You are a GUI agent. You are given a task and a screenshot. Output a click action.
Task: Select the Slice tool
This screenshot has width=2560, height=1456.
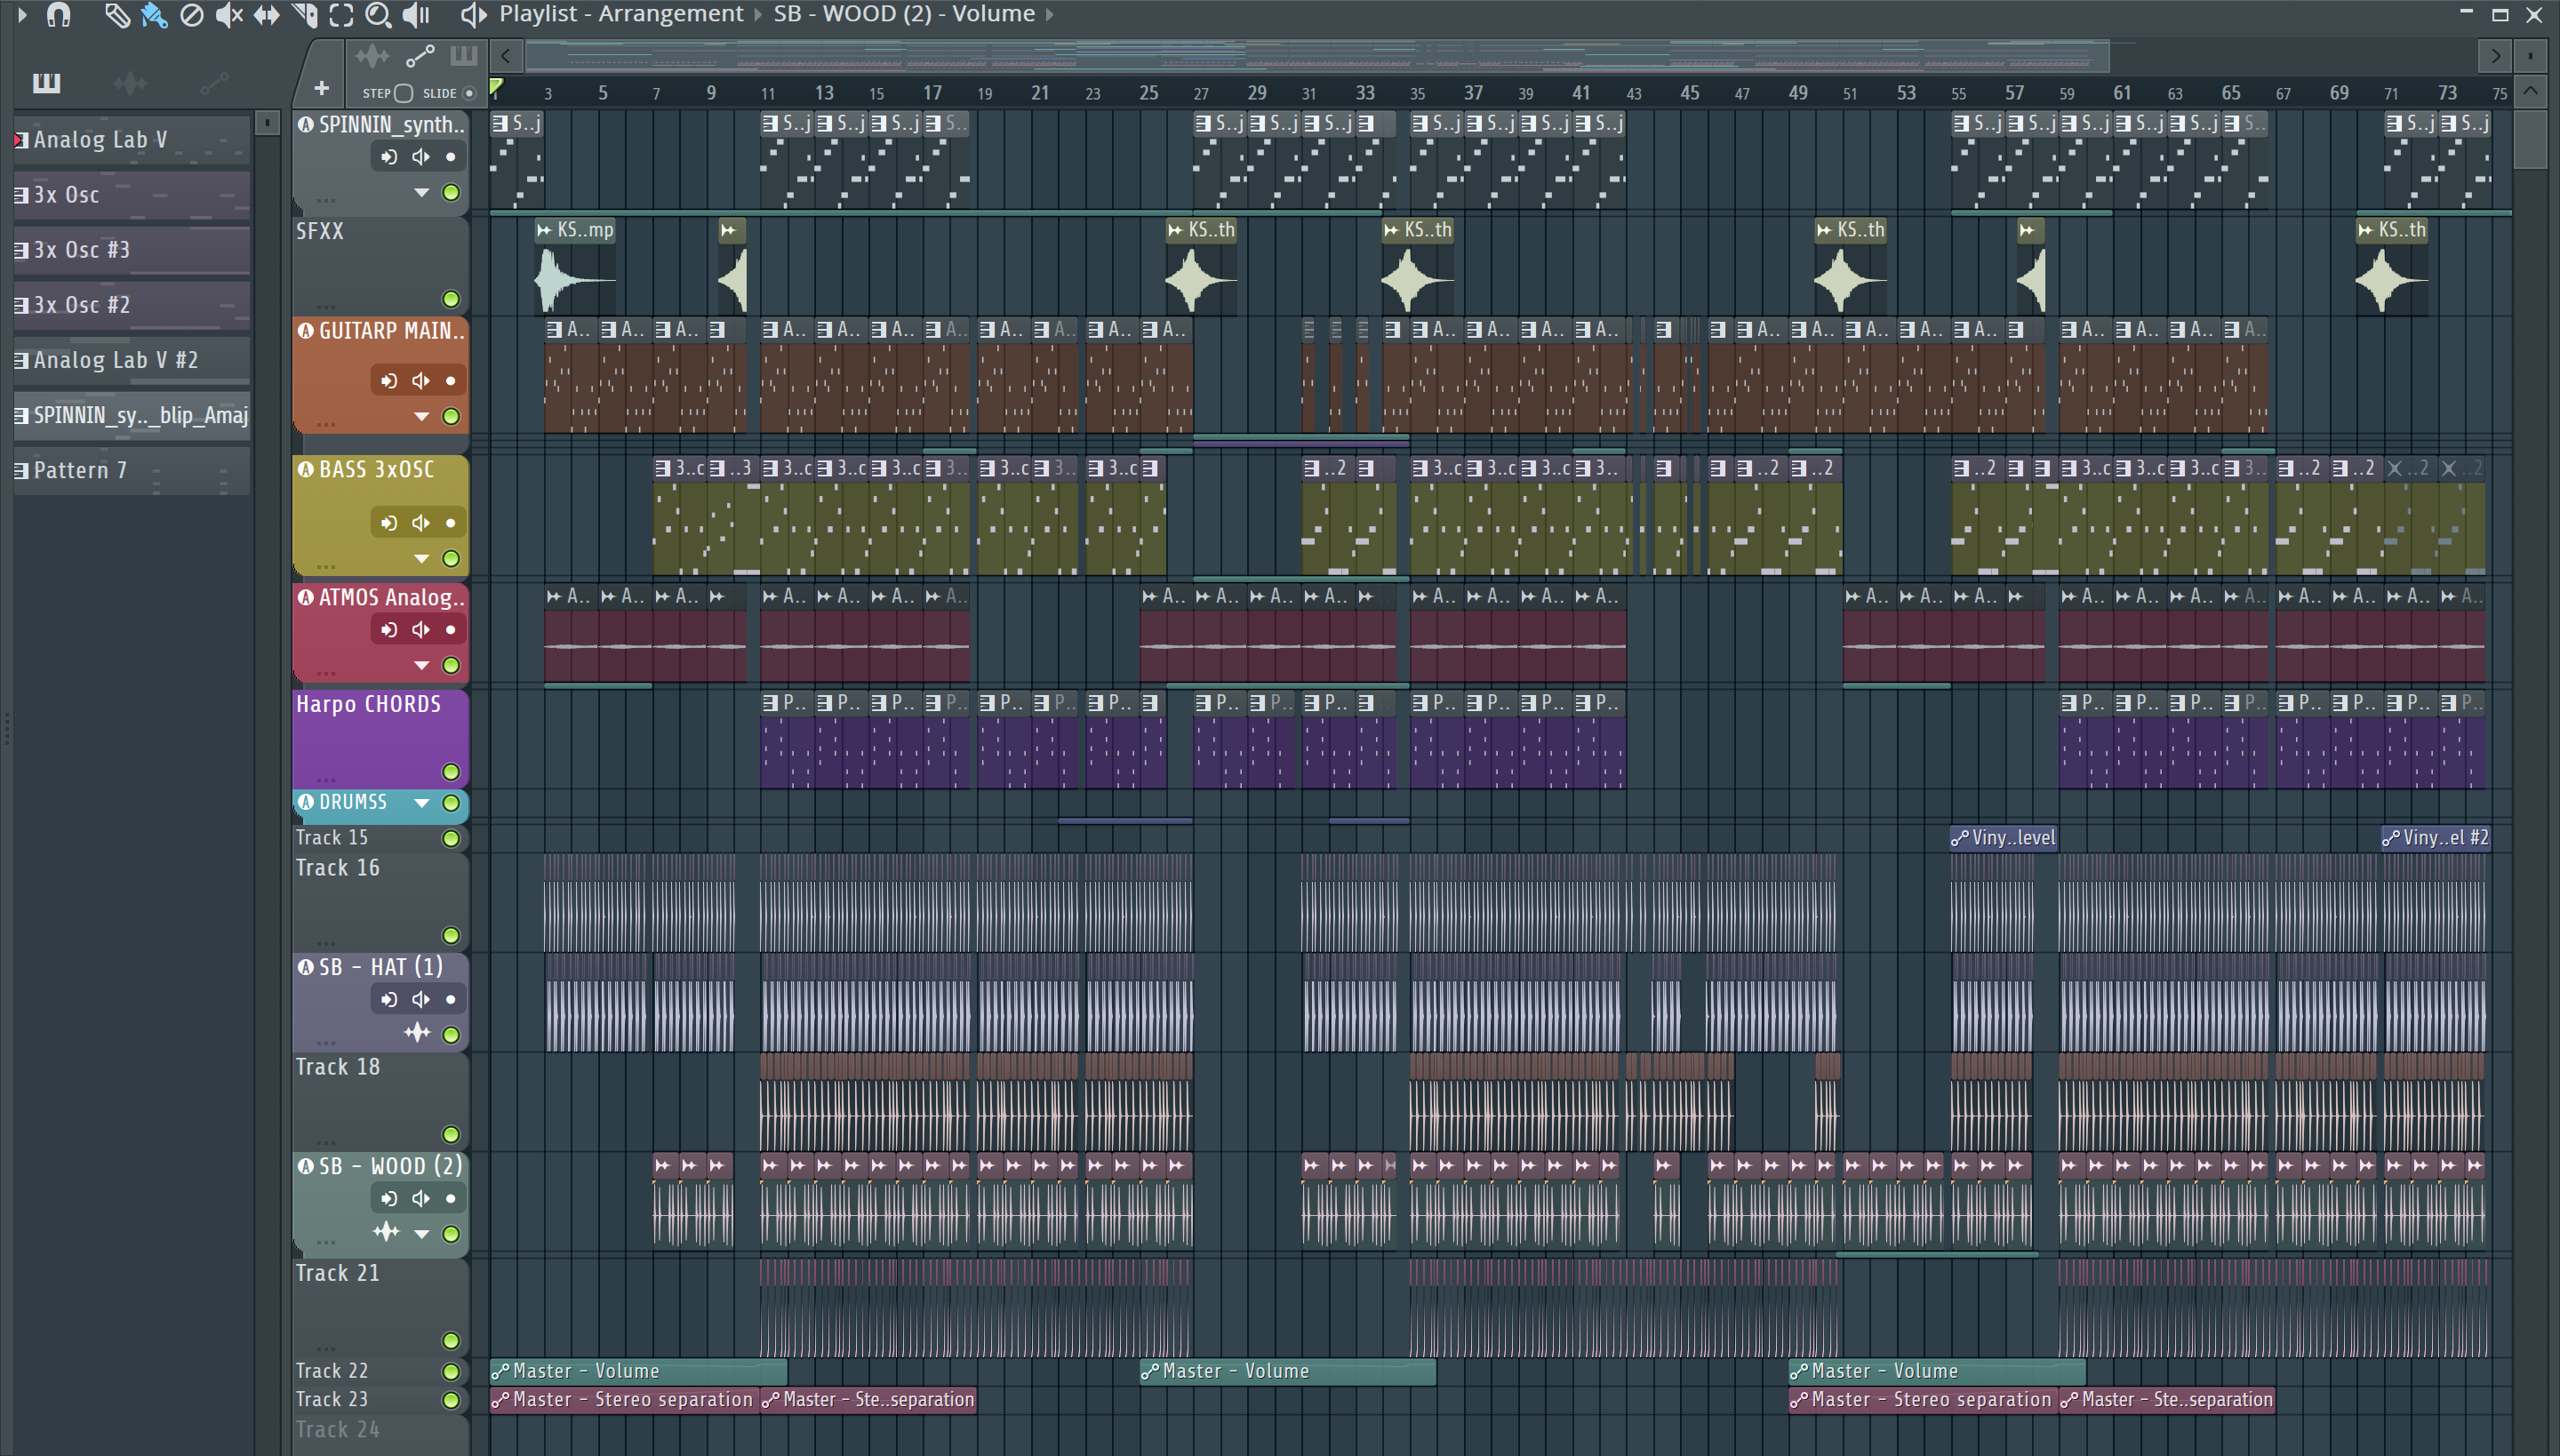[304, 15]
